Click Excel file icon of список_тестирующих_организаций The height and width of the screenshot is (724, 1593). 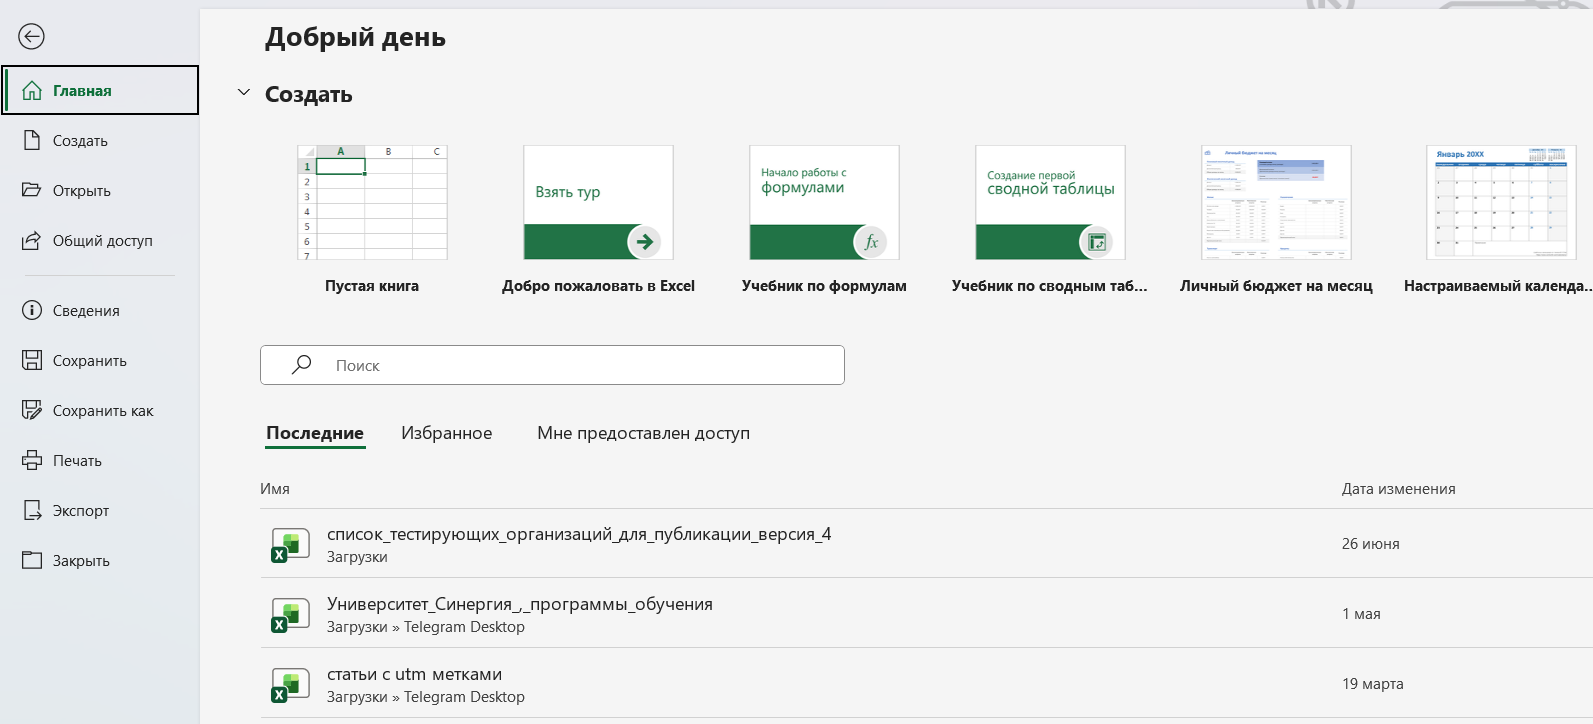[x=290, y=546]
